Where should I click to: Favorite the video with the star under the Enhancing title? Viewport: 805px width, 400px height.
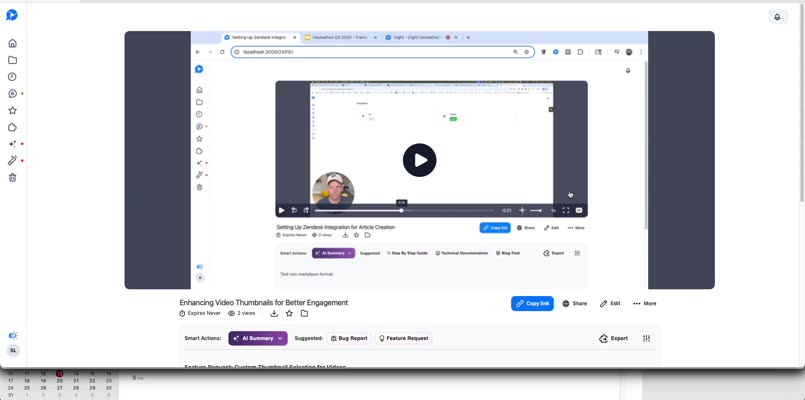(289, 313)
